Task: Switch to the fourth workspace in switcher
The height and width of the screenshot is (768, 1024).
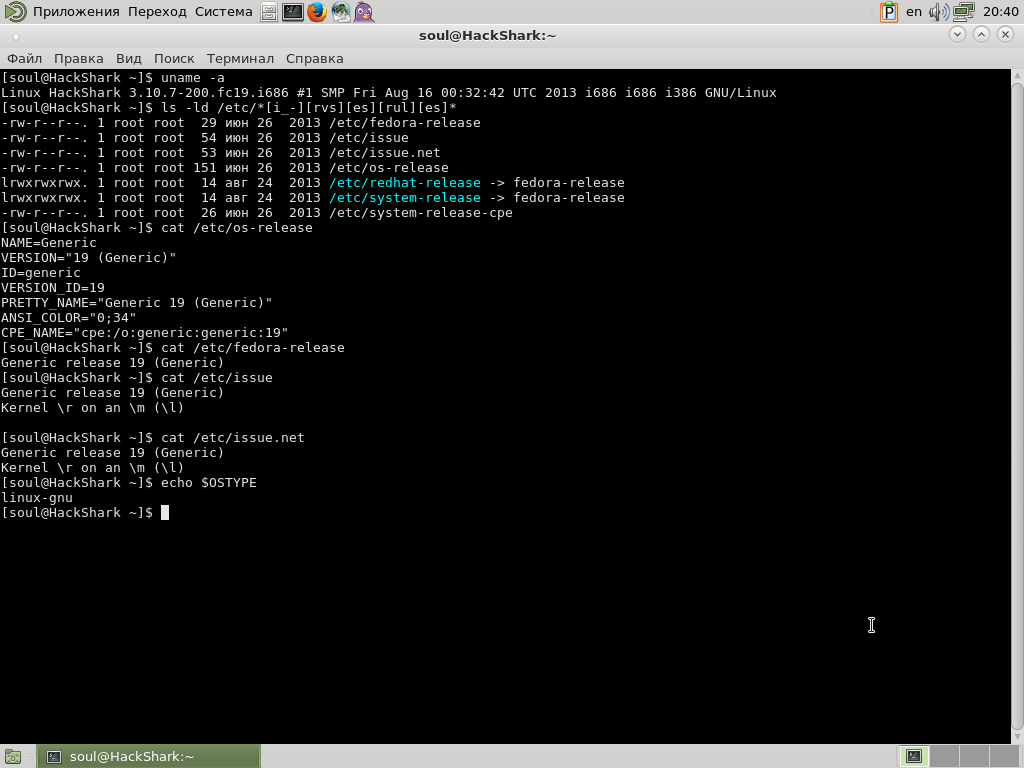Action: (1003, 757)
